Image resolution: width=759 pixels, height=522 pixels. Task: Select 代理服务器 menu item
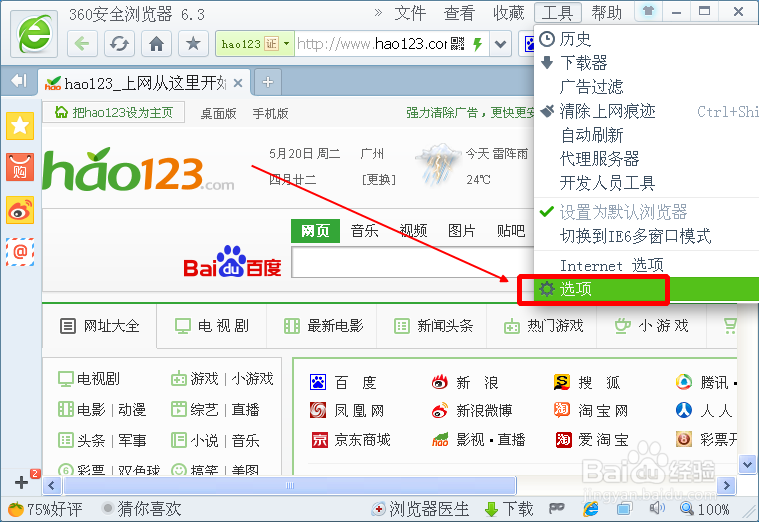[x=647, y=159]
